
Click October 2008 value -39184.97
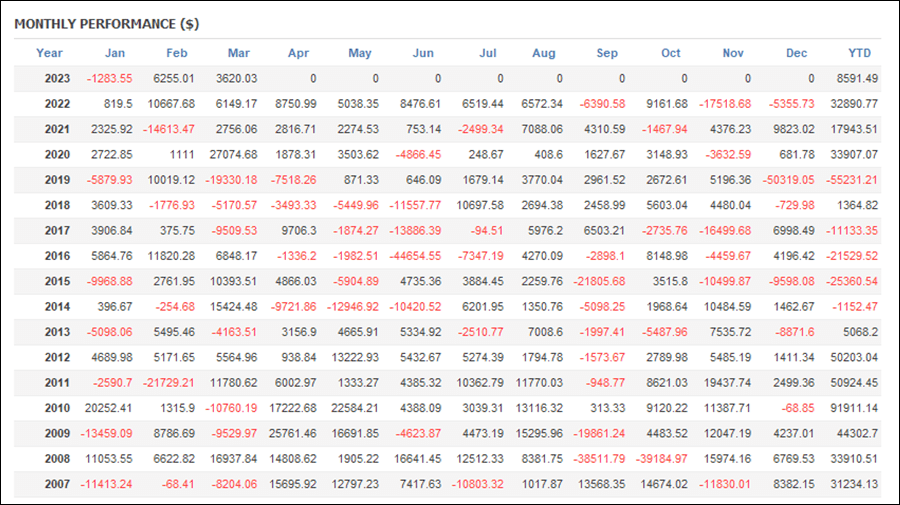pyautogui.click(x=661, y=459)
